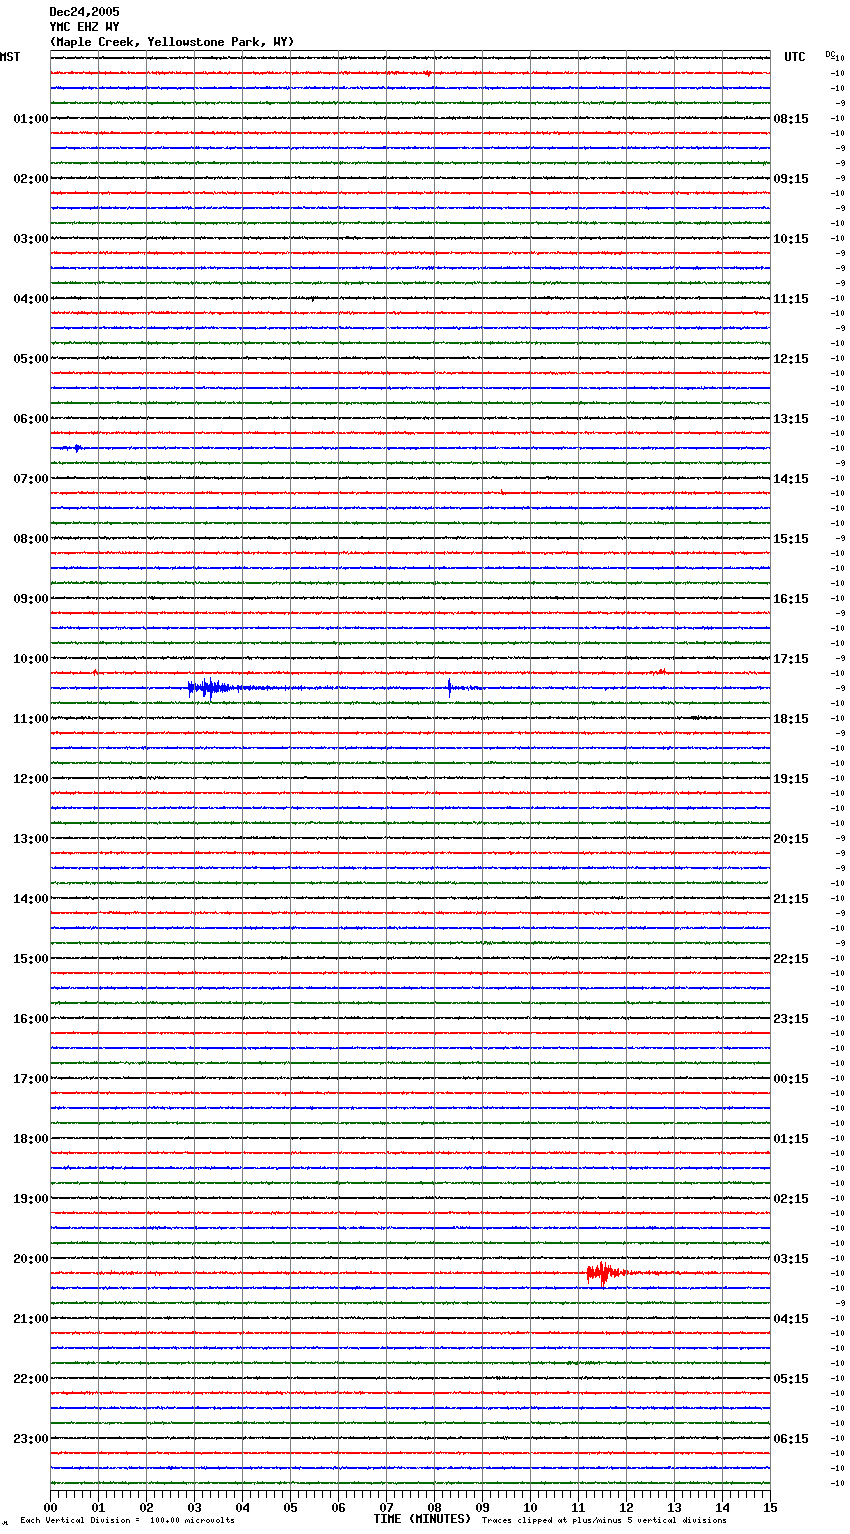Click the small red blip on the top 00:15 trace
The image size is (850, 1534).
(427, 73)
